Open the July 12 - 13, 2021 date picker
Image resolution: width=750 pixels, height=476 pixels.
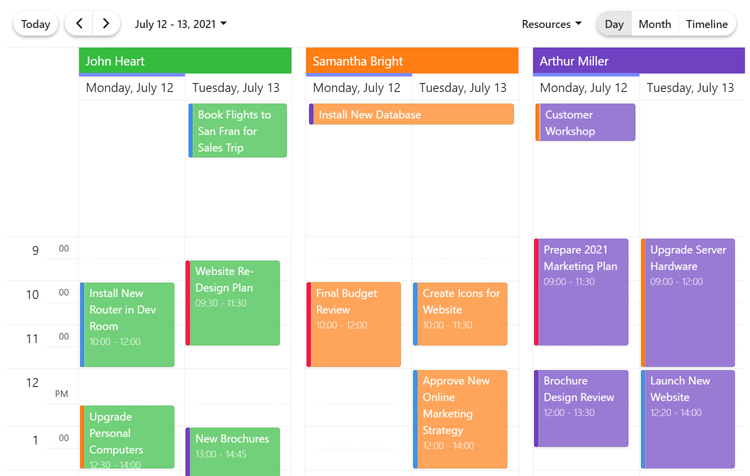coord(180,24)
